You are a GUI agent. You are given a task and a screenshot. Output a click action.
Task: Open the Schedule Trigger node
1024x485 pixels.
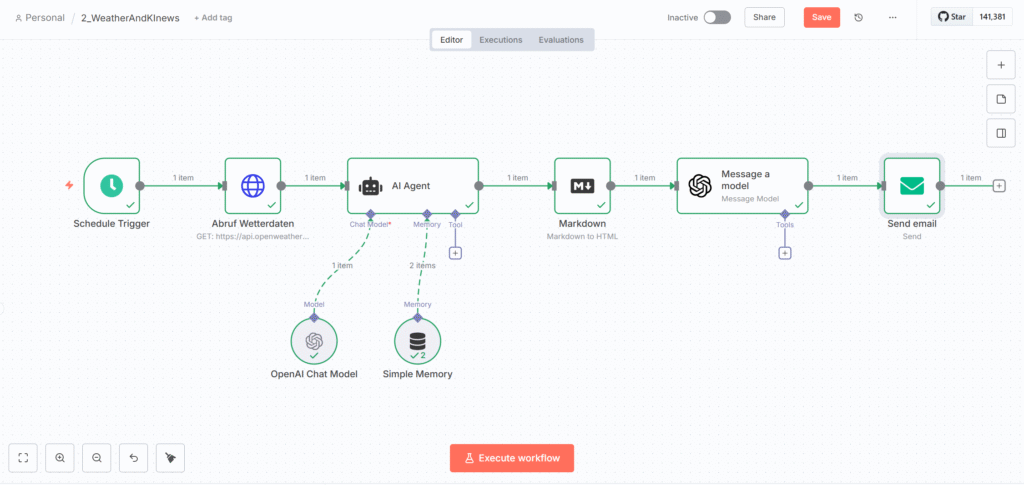tap(111, 185)
